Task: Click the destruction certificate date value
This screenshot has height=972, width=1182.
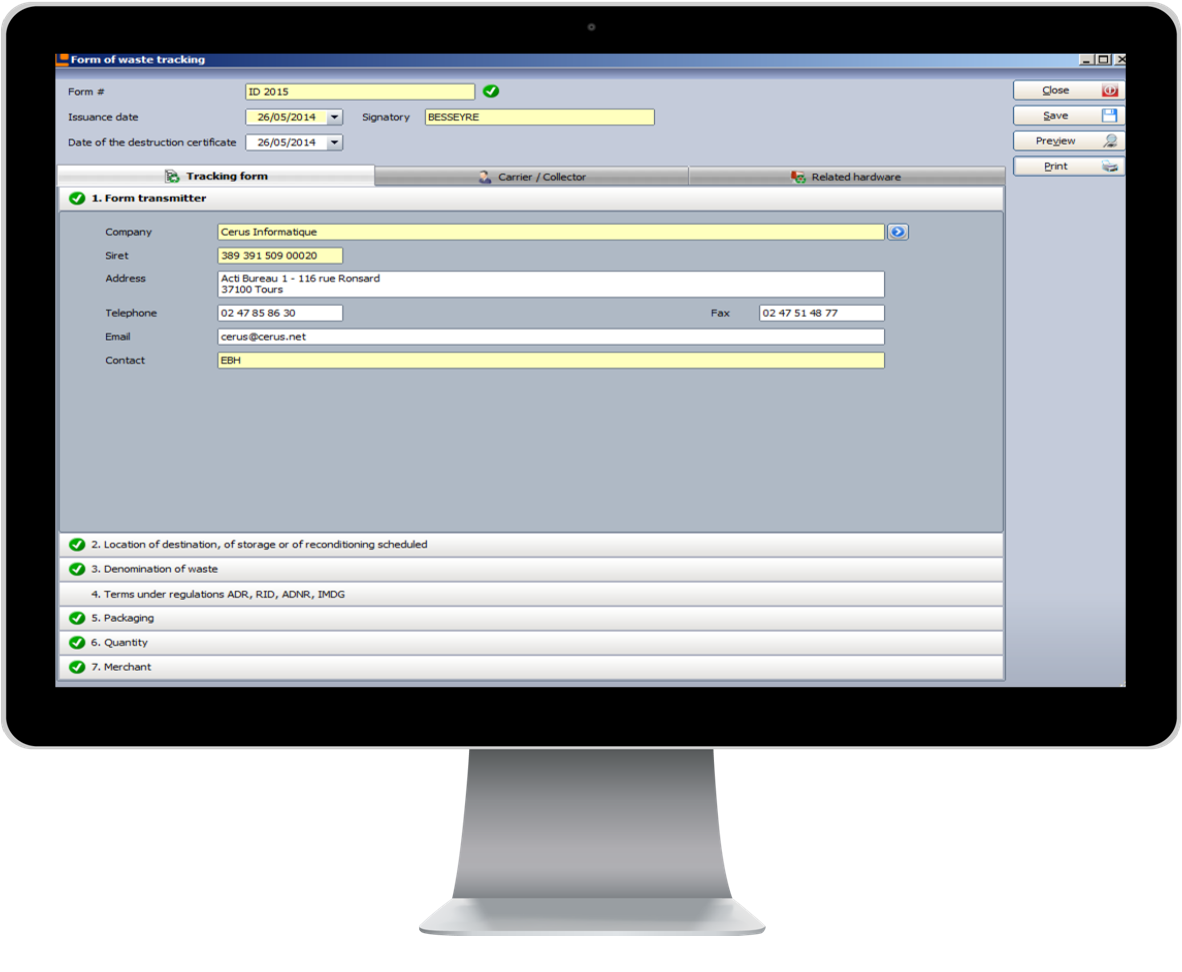Action: click(286, 143)
